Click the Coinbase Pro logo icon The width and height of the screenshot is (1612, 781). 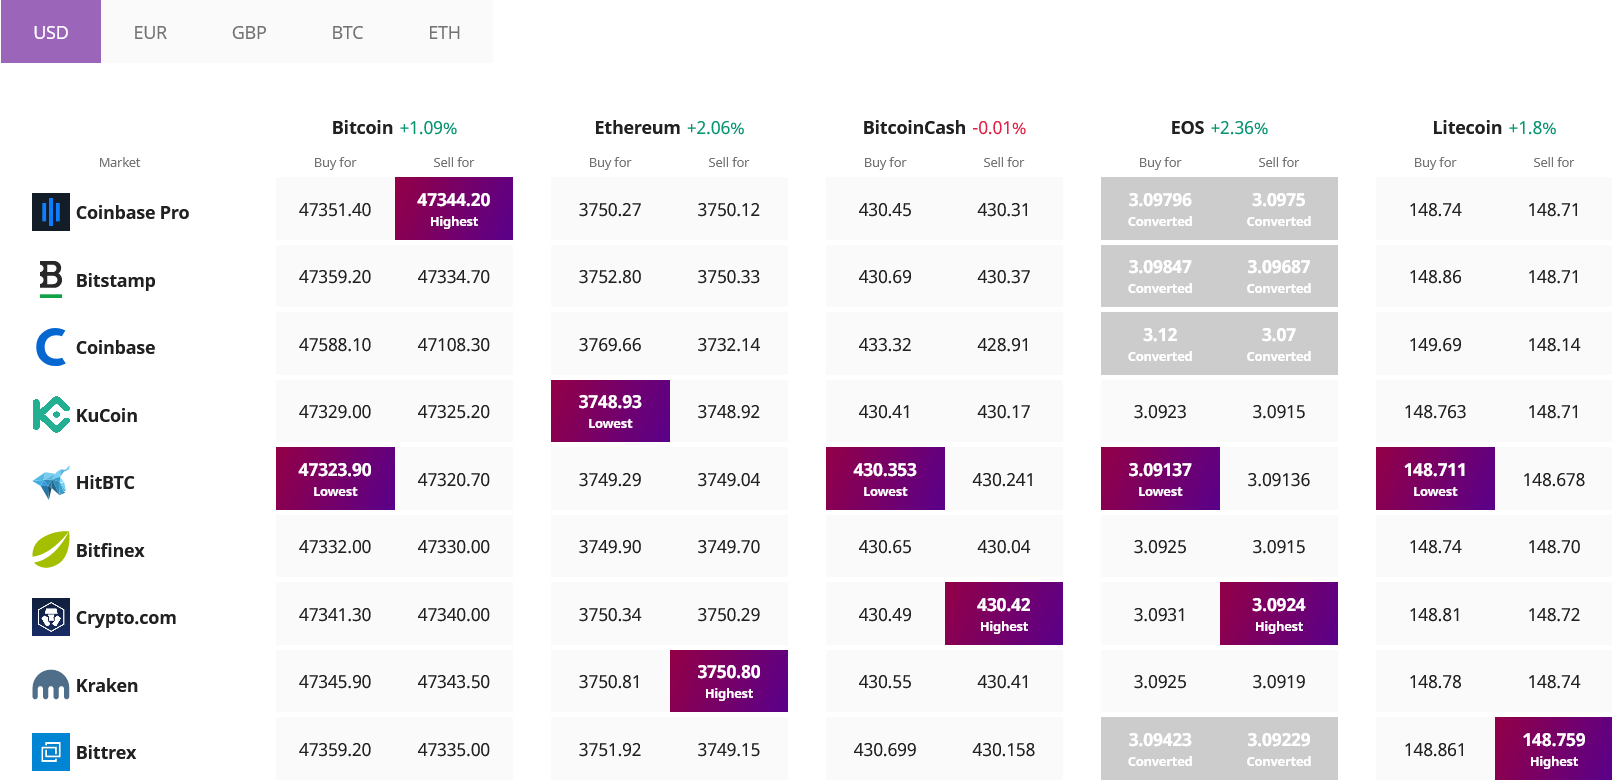click(x=51, y=212)
